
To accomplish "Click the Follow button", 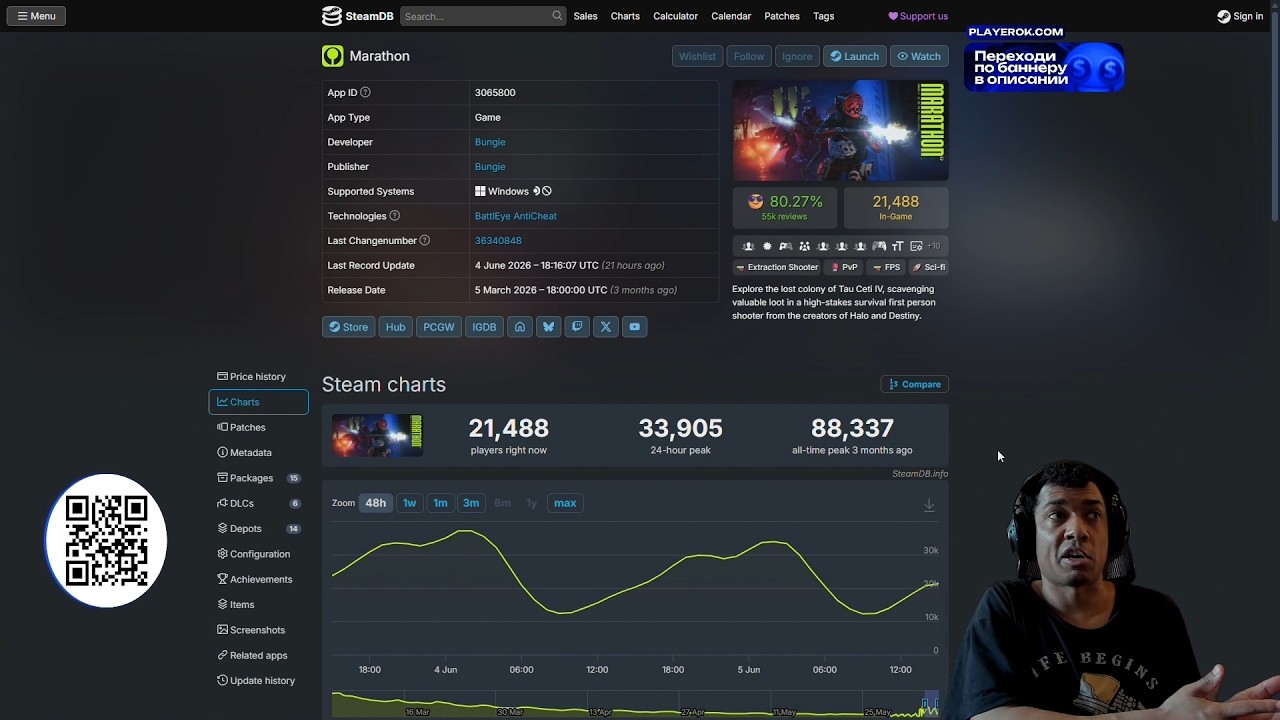I will coord(748,56).
